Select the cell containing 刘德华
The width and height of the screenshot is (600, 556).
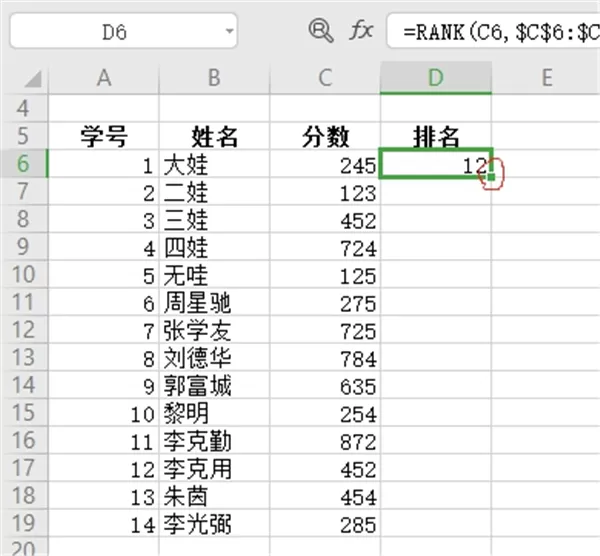coord(214,357)
